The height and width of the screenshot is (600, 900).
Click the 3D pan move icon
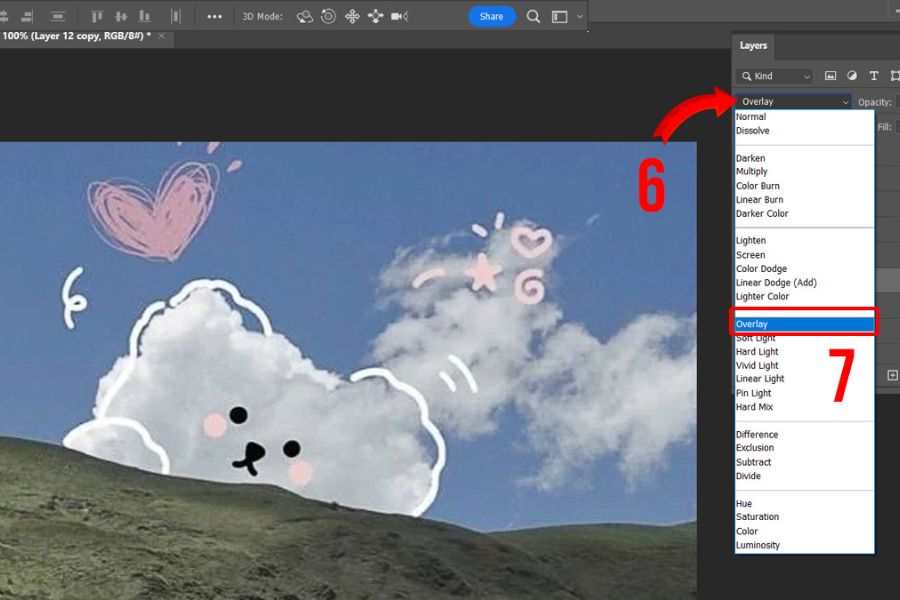[x=352, y=16]
